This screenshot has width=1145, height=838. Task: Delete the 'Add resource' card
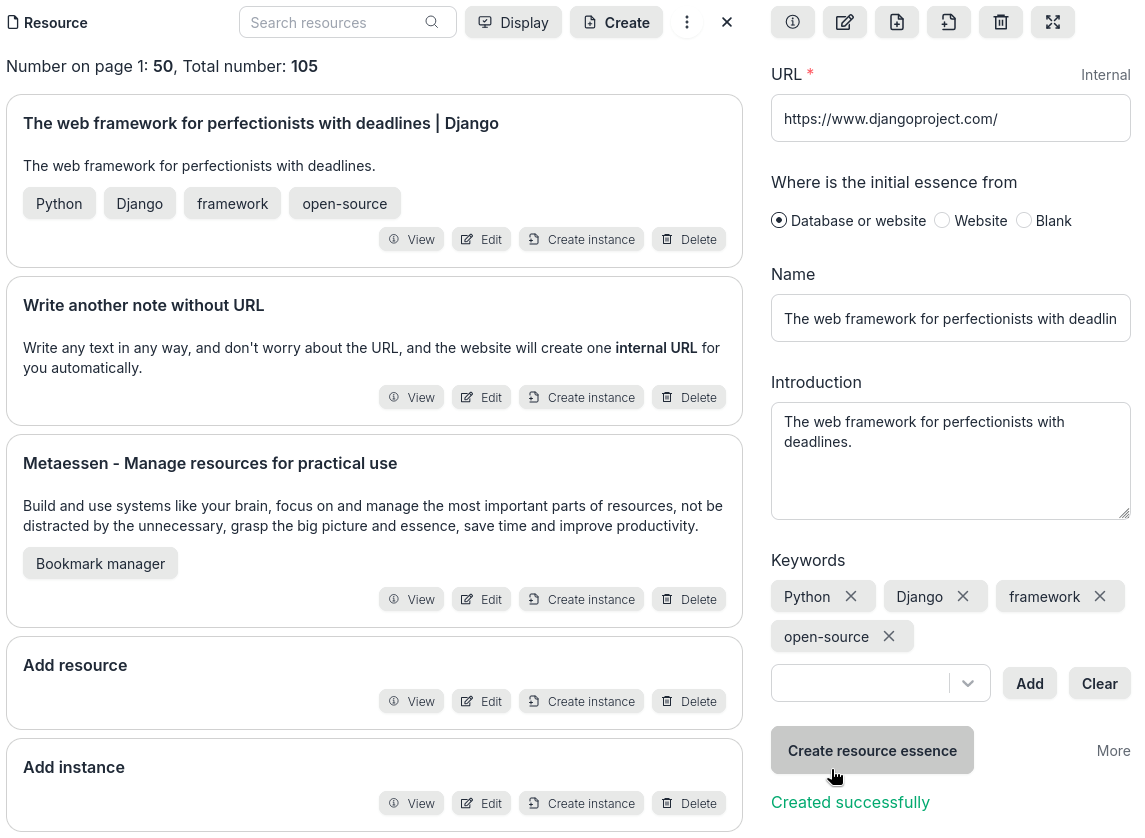[x=689, y=701]
